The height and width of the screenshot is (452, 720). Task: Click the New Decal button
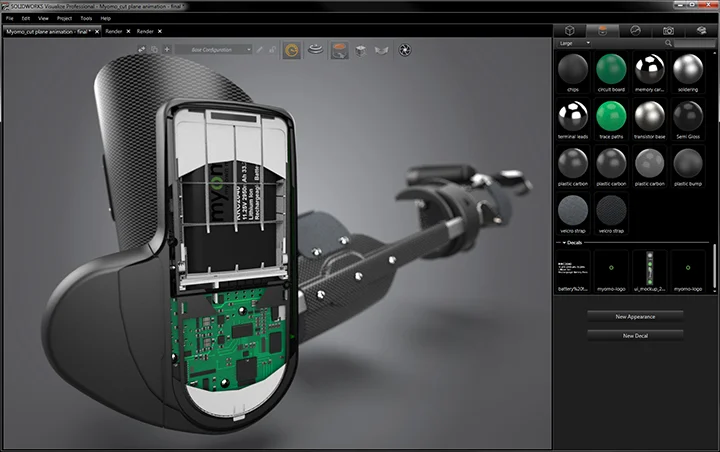tap(635, 335)
